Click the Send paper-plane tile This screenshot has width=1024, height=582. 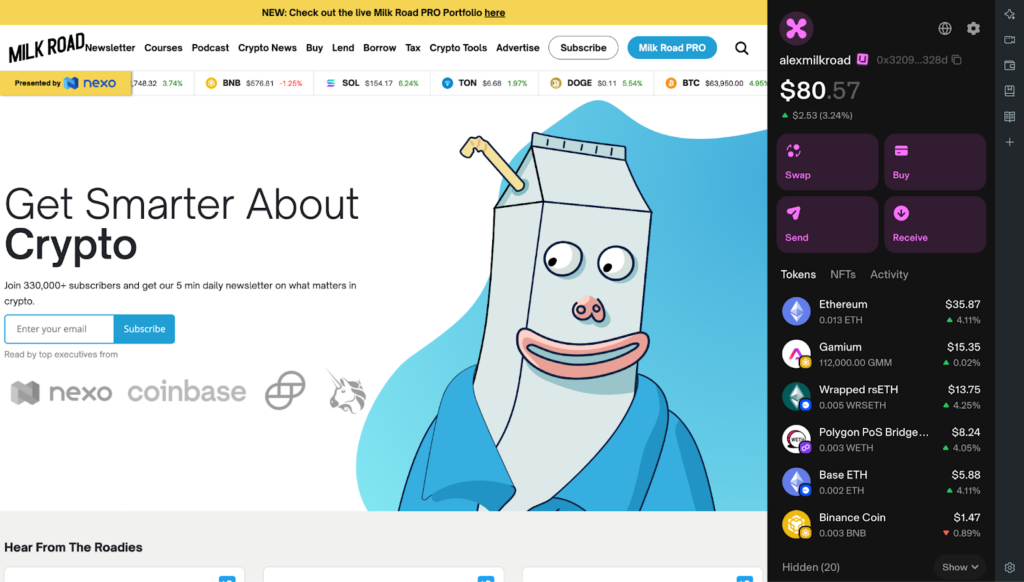pos(827,224)
